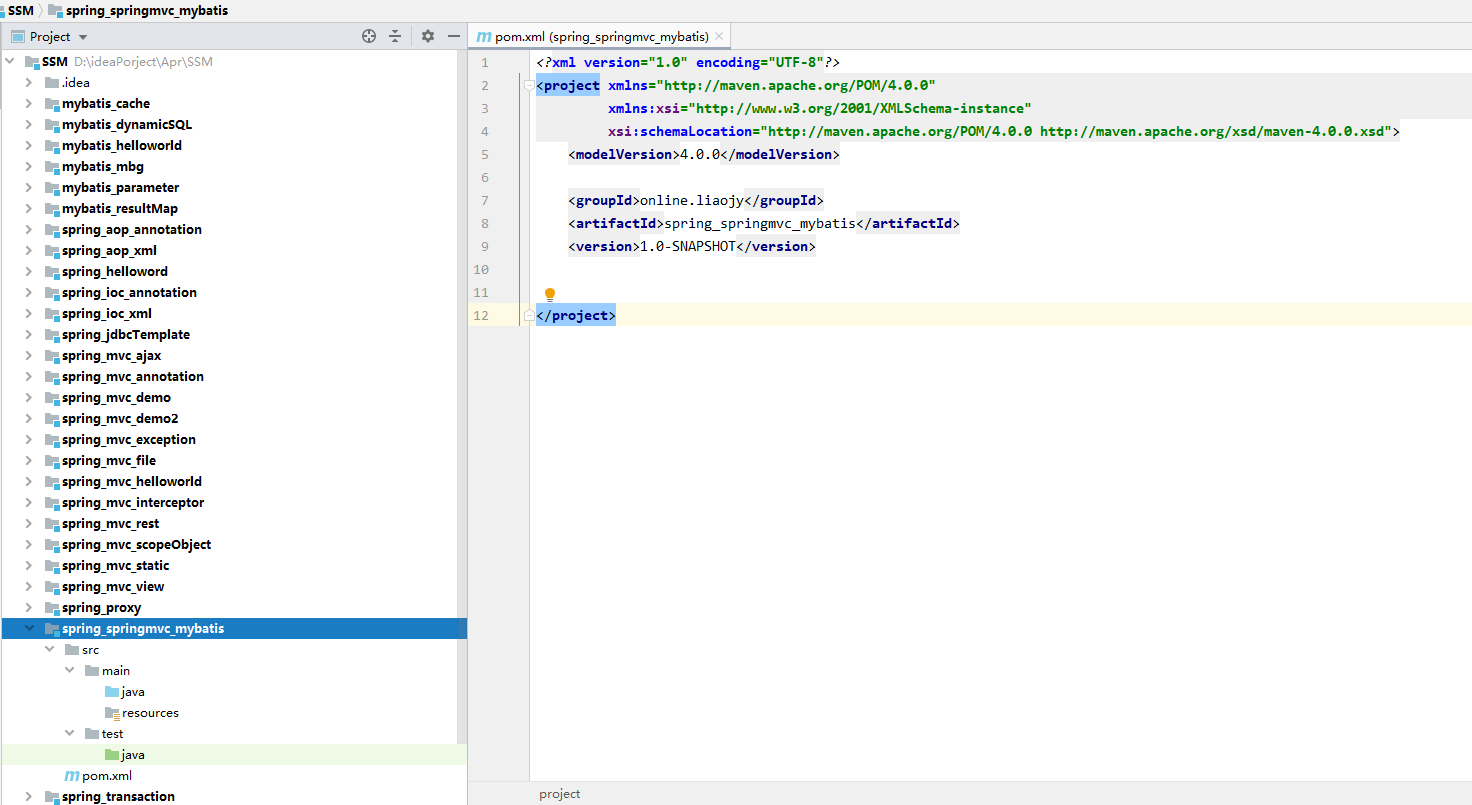Select spring_aop_xml module
Viewport: 1472px width, 805px height.
click(109, 251)
